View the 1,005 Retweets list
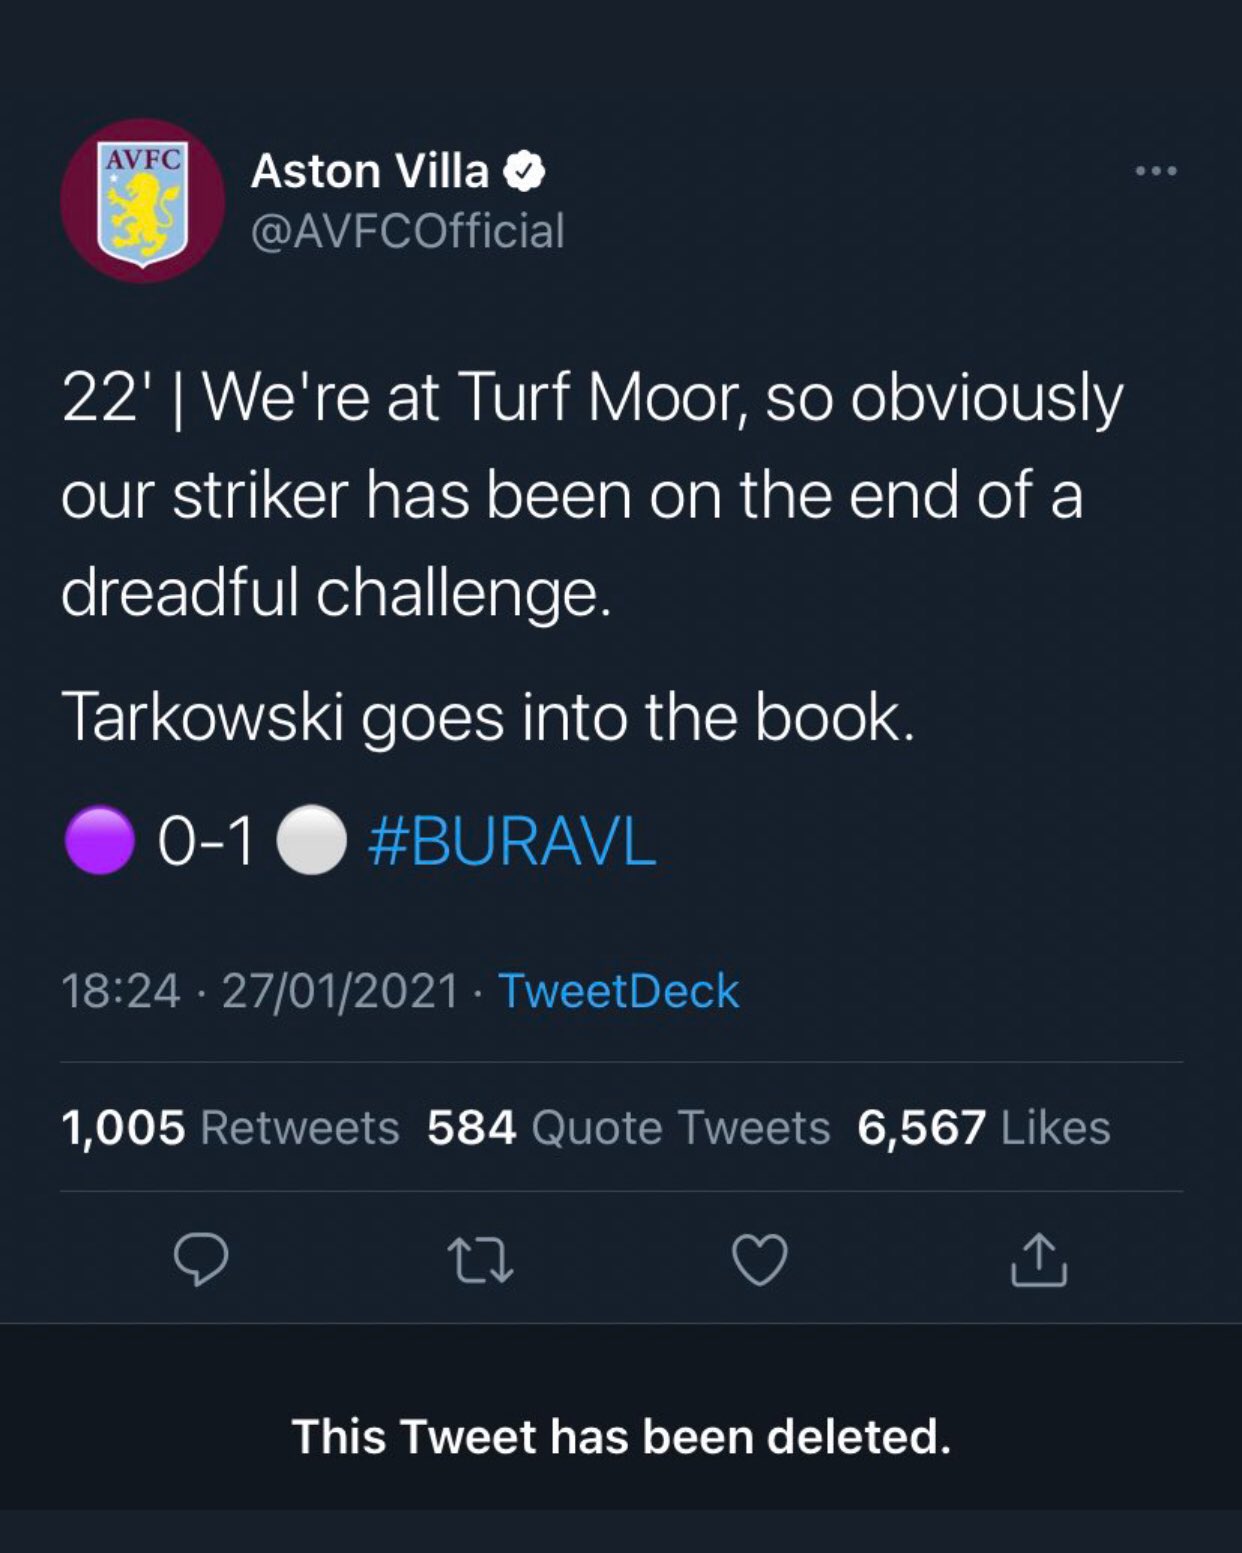1242x1553 pixels. click(x=230, y=1127)
